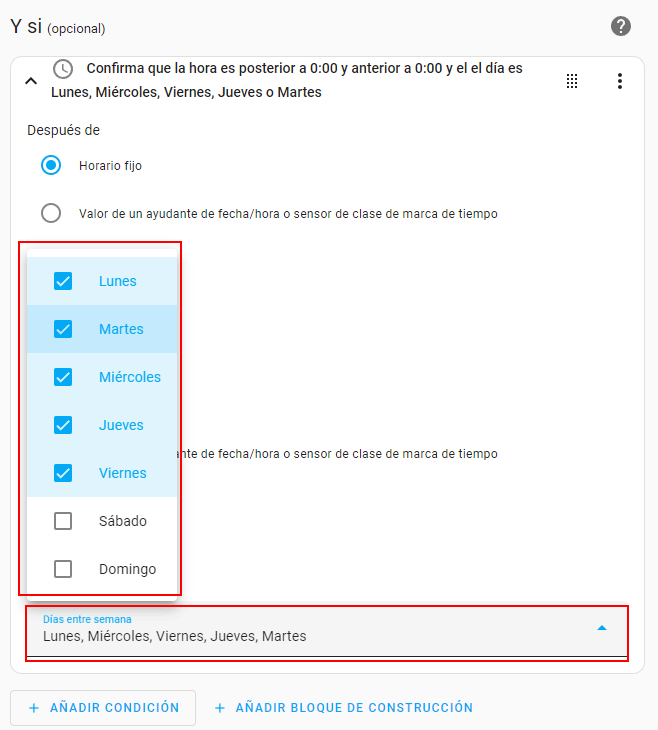The height and width of the screenshot is (730, 658).
Task: Toggle the Viernes checkbox
Action: pyautogui.click(x=63, y=473)
